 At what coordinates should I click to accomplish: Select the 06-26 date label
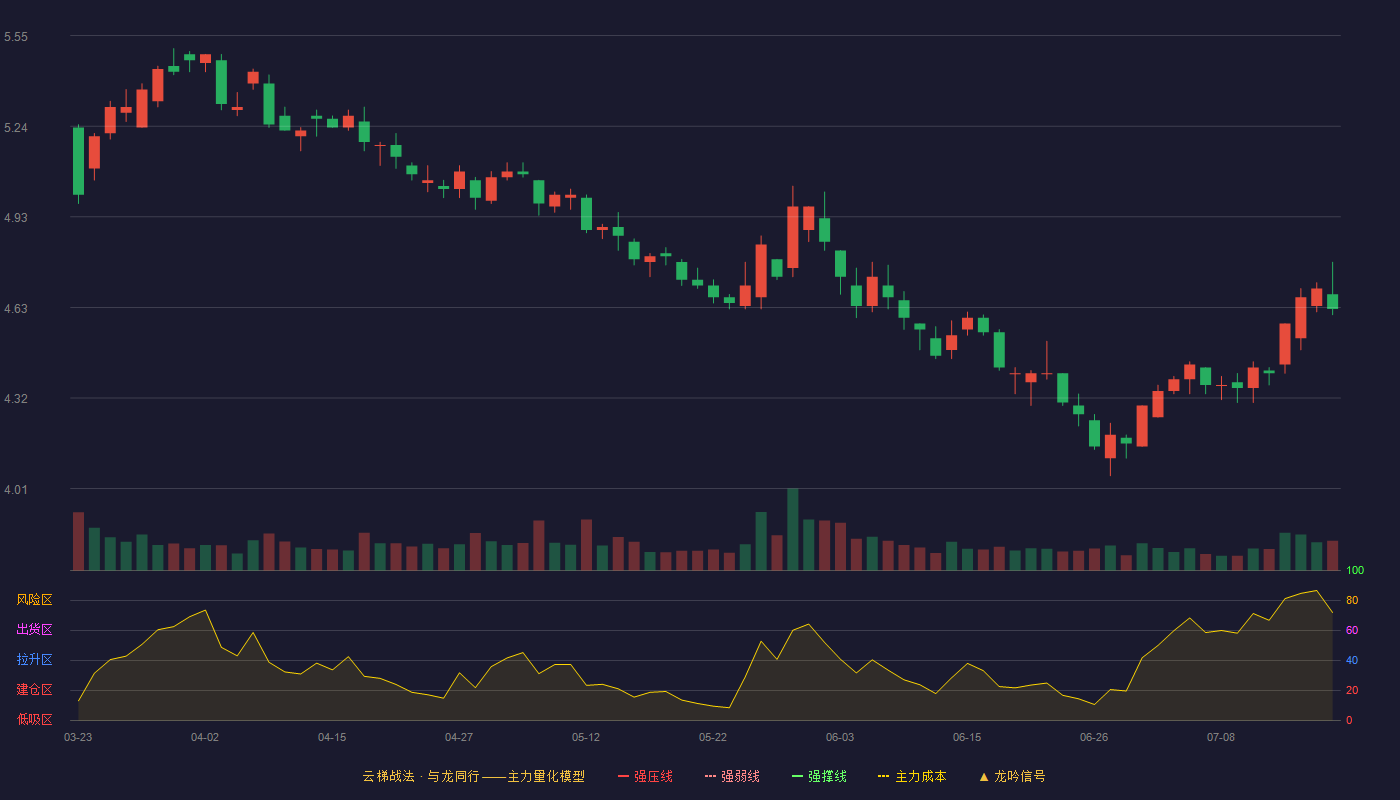coord(1094,737)
